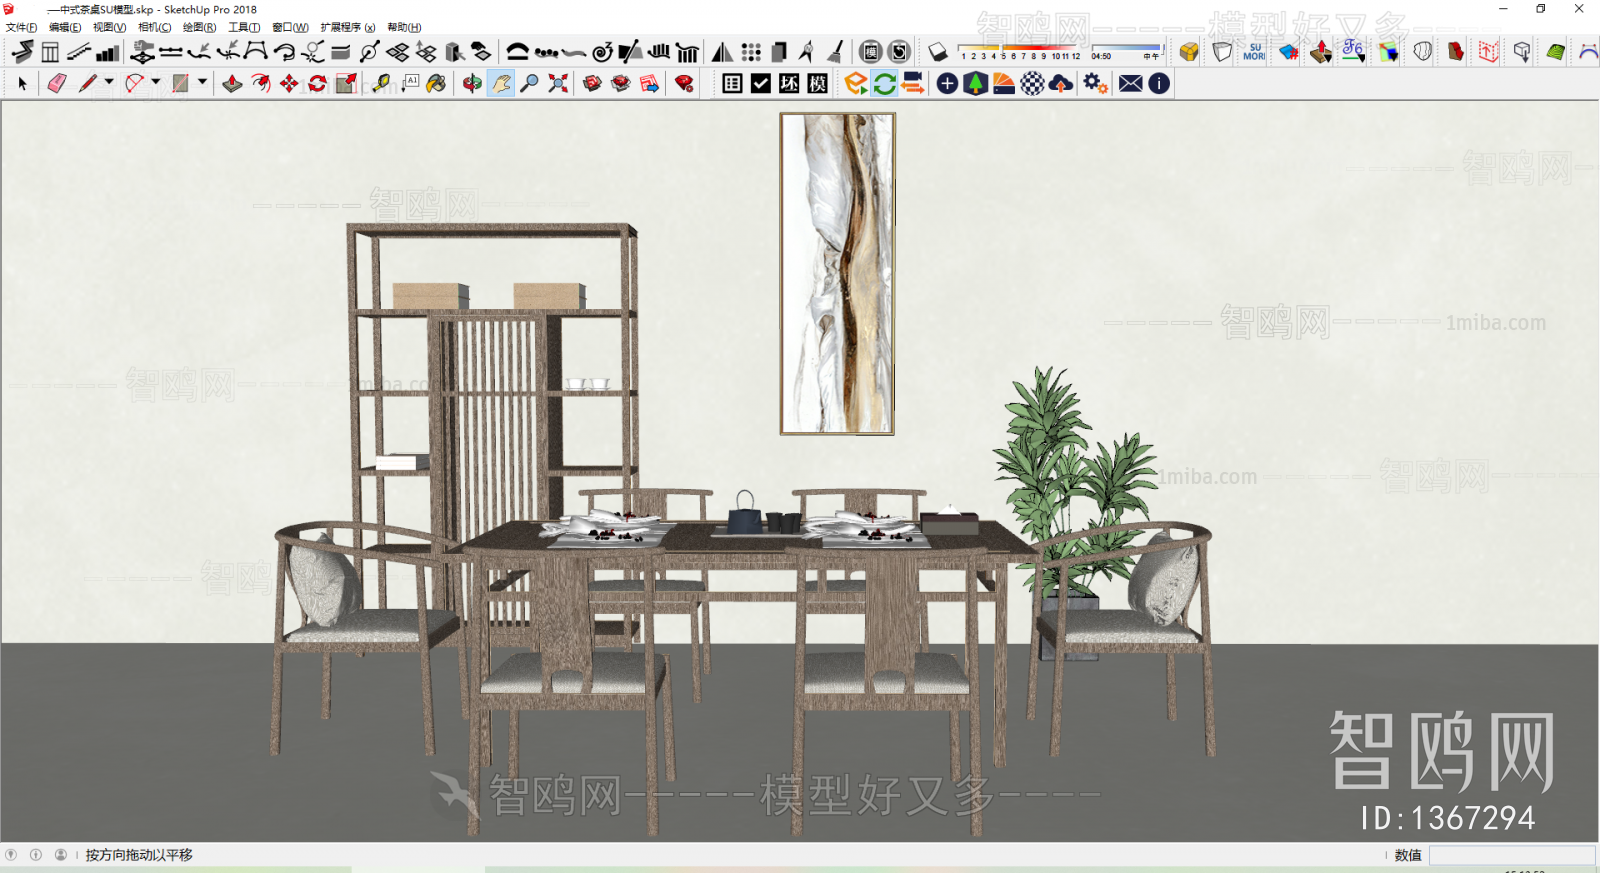Click the blue plus circle icon
This screenshot has height=873, width=1600.
[947, 84]
